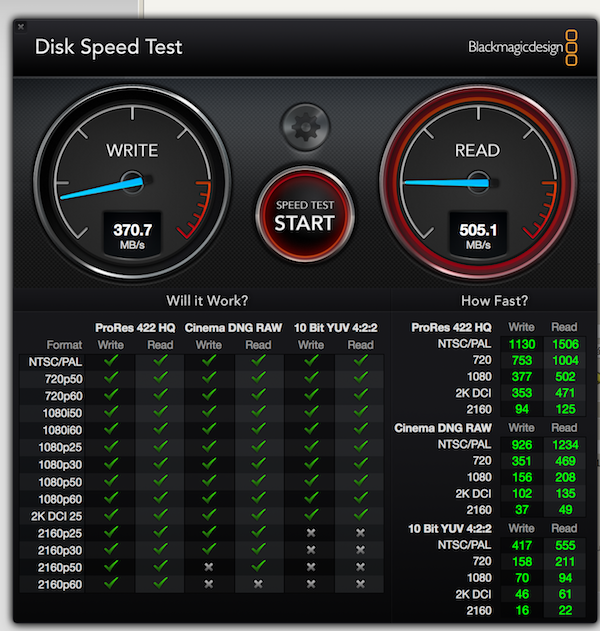The image size is (600, 631).
Task: Click ProRes NTSC/PAL write value 1130
Action: click(522, 344)
